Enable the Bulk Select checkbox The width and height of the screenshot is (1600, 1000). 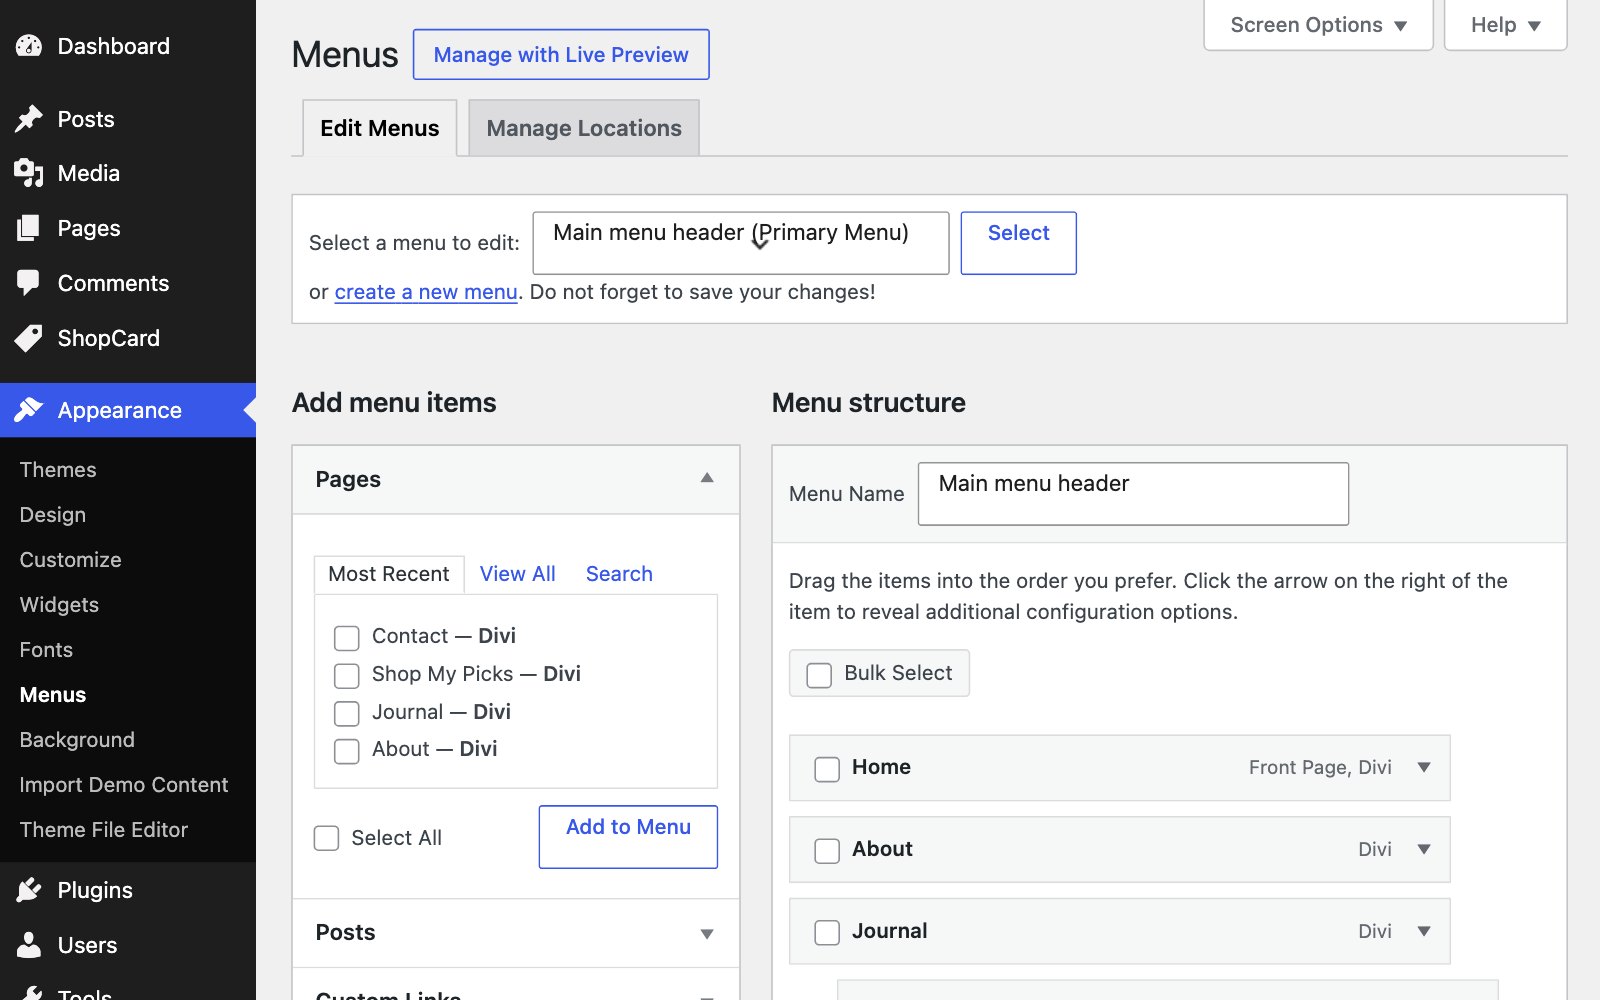[819, 675]
